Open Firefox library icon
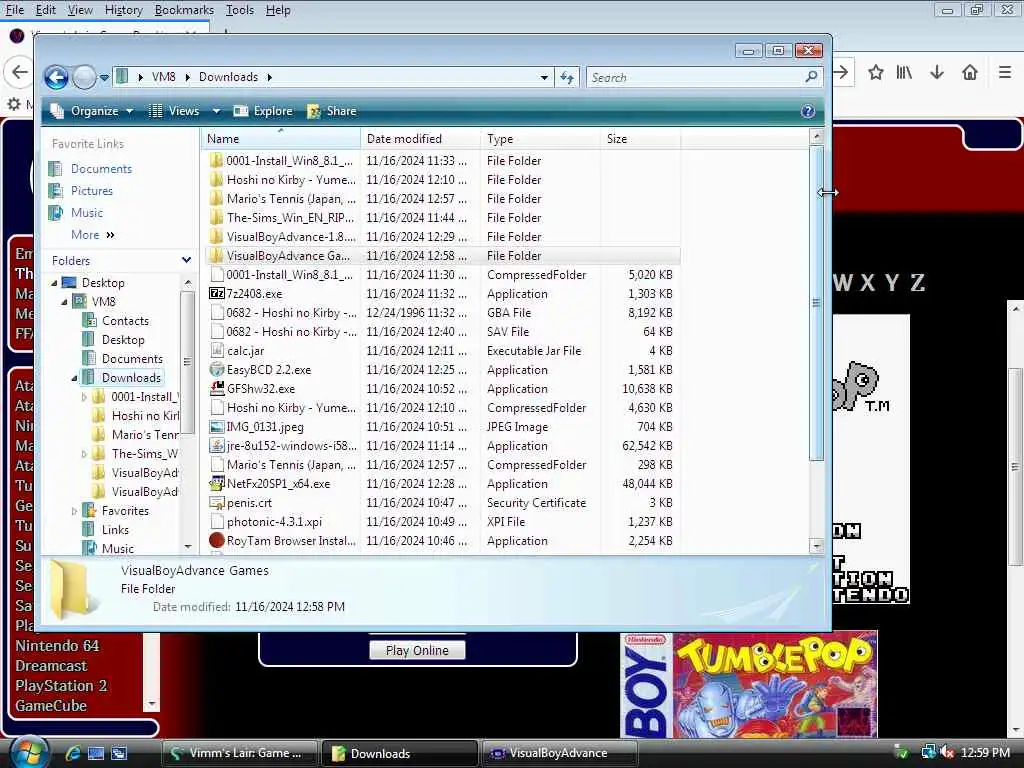Viewport: 1024px width, 768px height. (x=904, y=72)
